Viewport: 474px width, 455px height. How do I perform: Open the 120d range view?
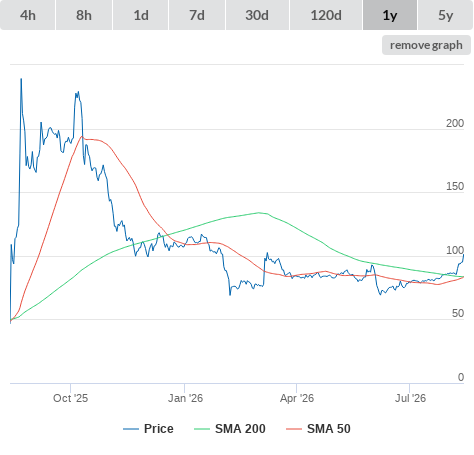click(326, 15)
